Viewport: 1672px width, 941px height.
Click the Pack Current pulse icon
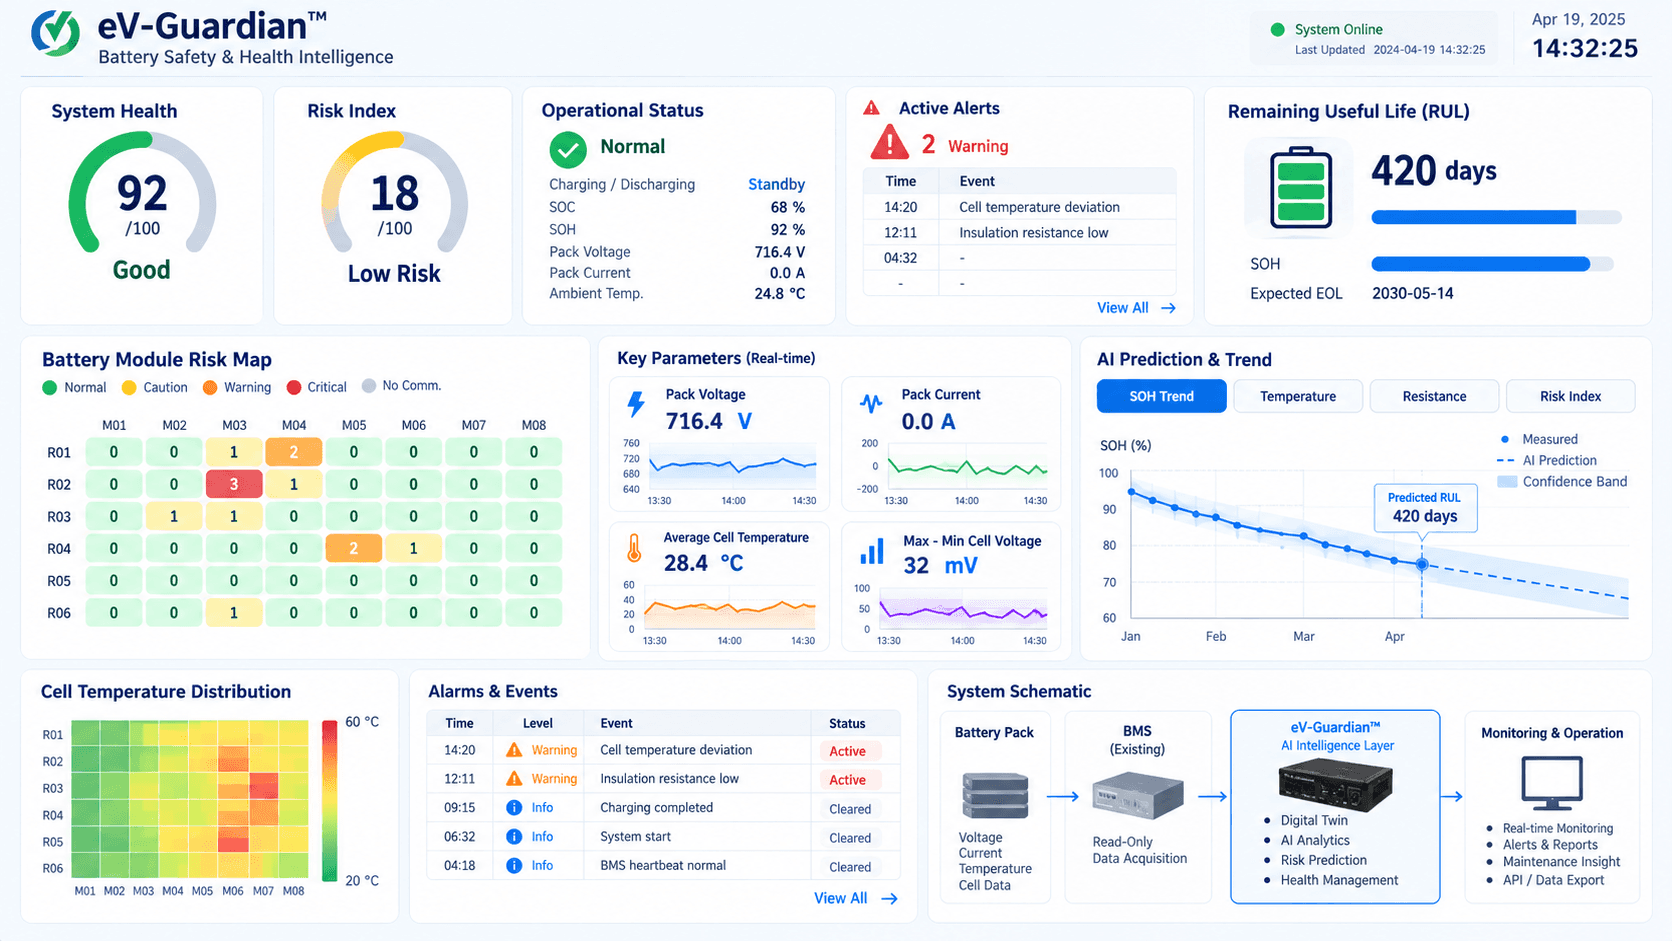point(871,403)
